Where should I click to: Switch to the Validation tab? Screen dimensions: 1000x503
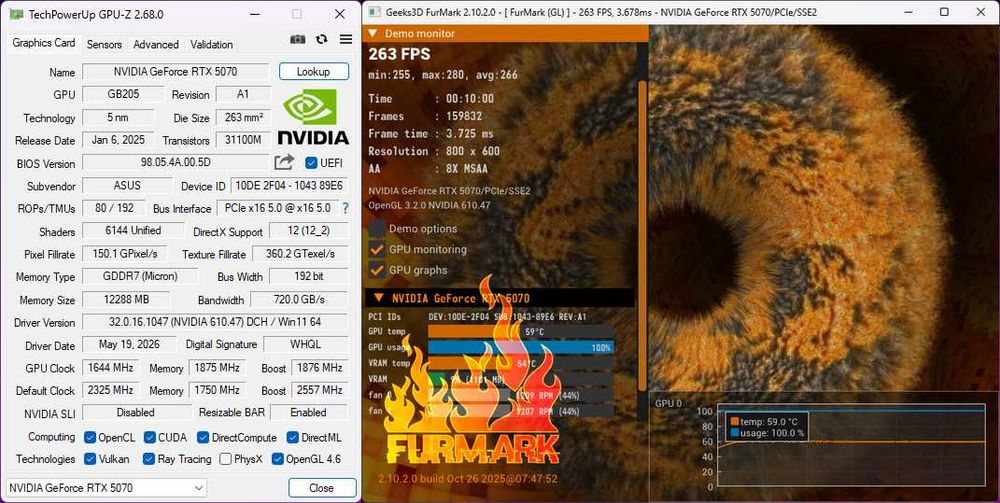click(211, 44)
